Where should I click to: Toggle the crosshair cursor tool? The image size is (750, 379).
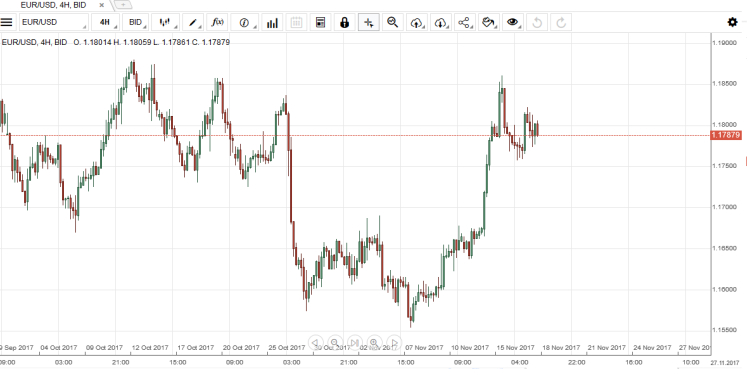[369, 22]
